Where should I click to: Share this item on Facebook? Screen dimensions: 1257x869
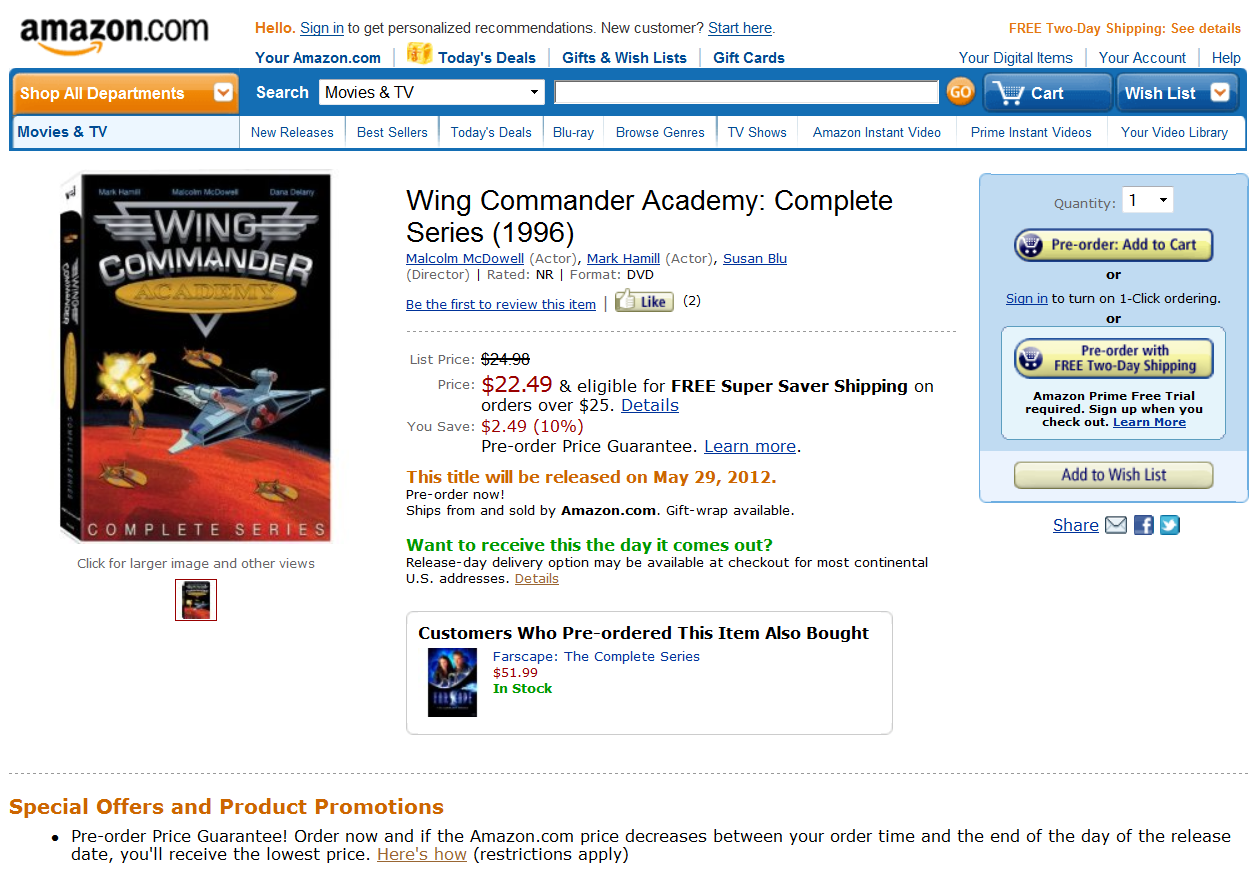[1143, 525]
